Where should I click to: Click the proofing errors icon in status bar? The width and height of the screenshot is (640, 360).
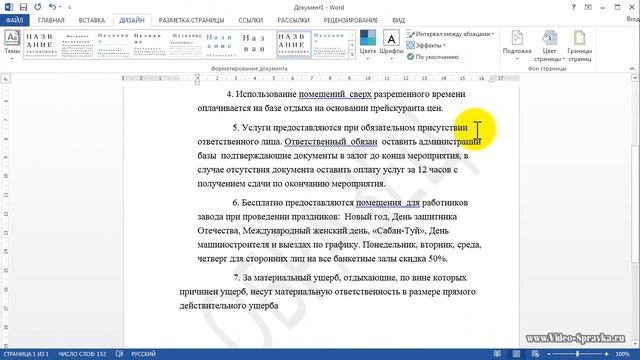point(119,354)
